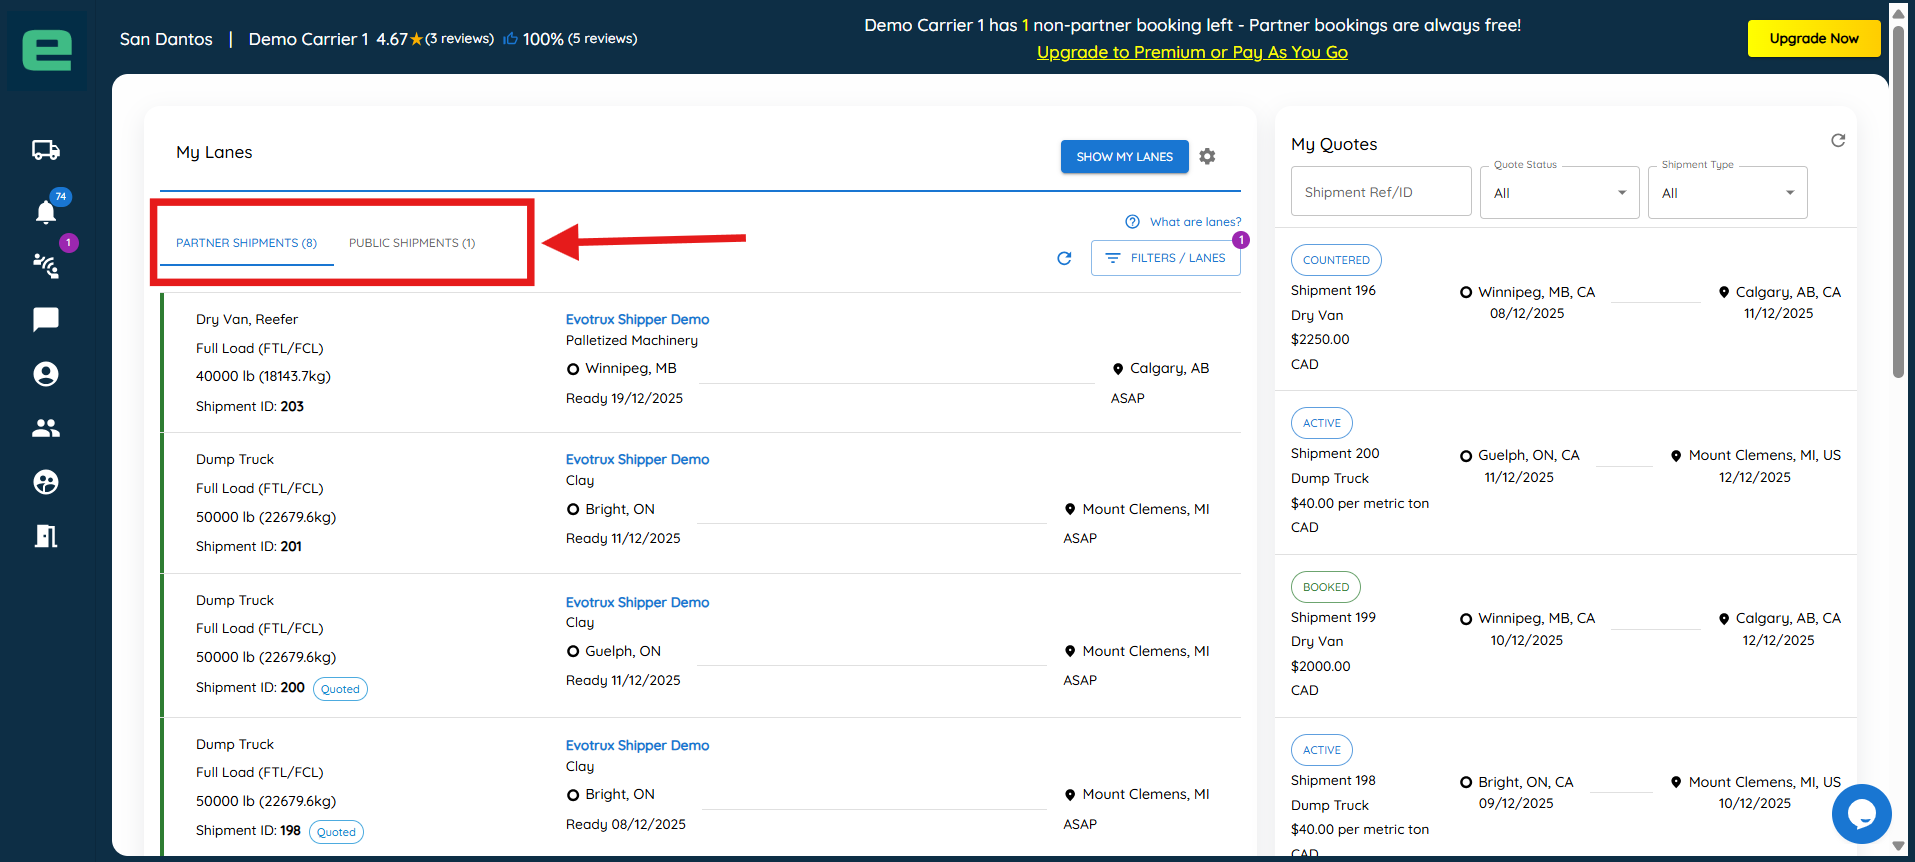1915x862 pixels.
Task: Switch to Public Shipments tab
Action: (x=412, y=243)
